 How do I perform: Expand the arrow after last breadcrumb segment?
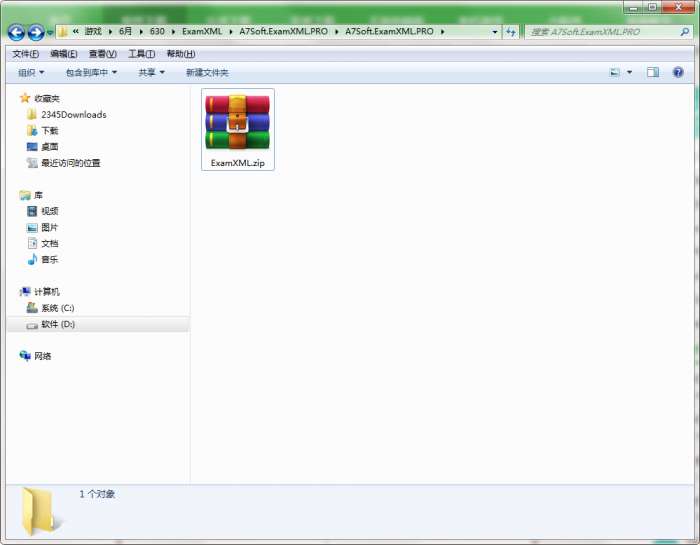[x=442, y=32]
